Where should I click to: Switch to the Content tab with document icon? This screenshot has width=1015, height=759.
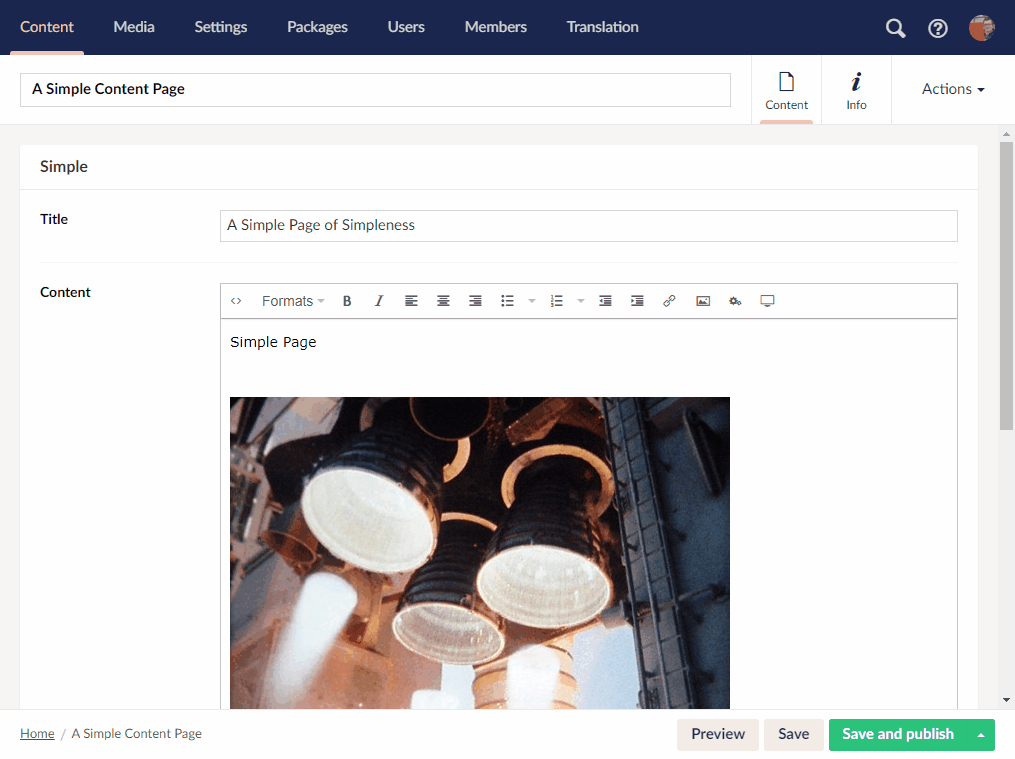(x=786, y=90)
